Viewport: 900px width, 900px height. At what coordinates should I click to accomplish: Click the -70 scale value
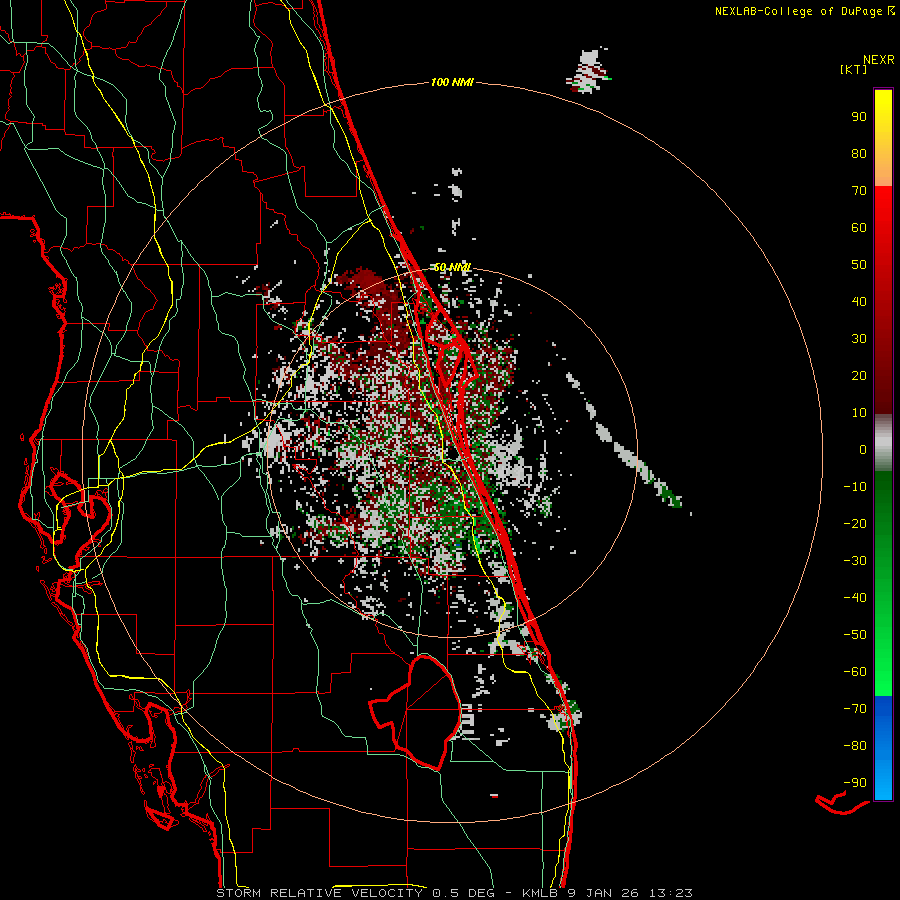coord(855,709)
